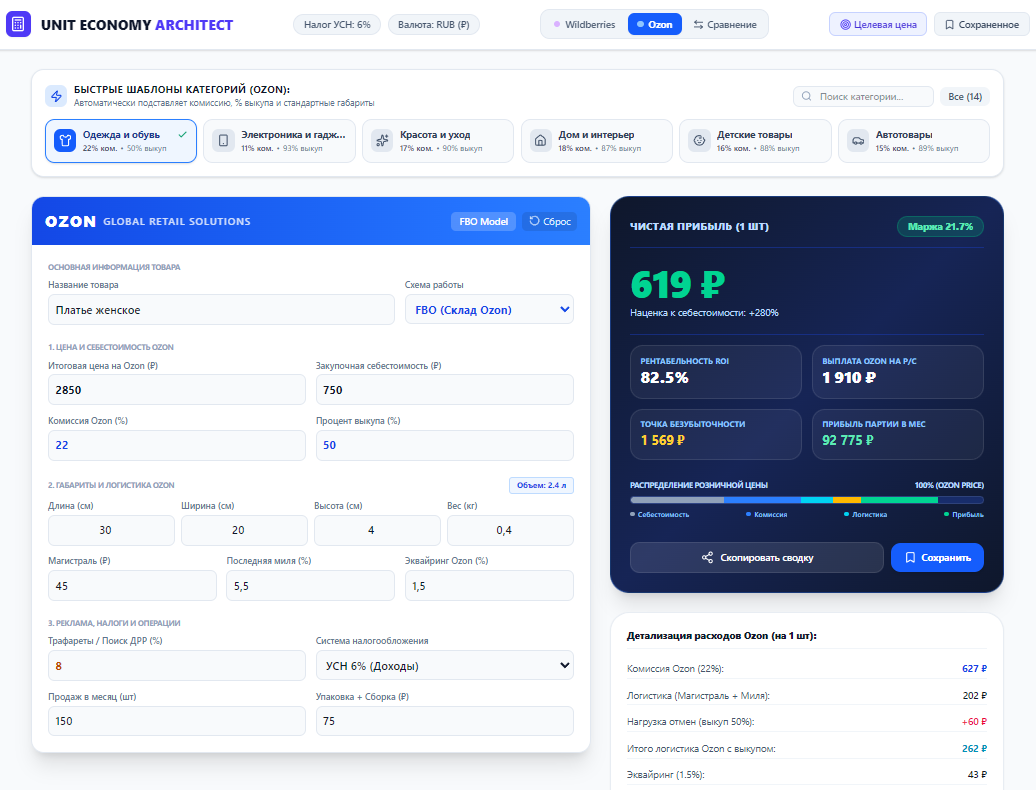Click the Магистраль (₽) field

point(132,586)
